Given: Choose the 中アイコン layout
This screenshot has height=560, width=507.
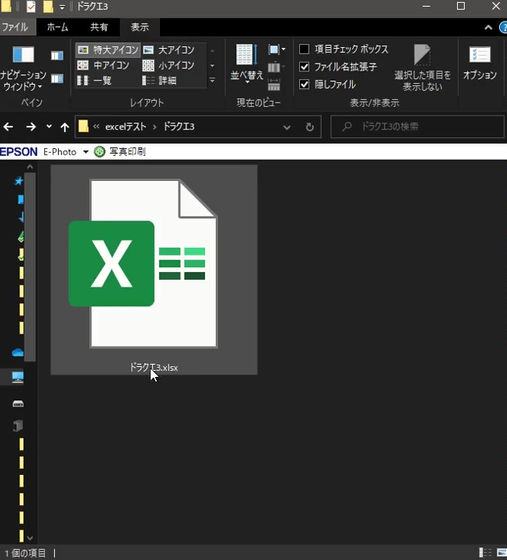Looking at the screenshot, I should point(104,65).
